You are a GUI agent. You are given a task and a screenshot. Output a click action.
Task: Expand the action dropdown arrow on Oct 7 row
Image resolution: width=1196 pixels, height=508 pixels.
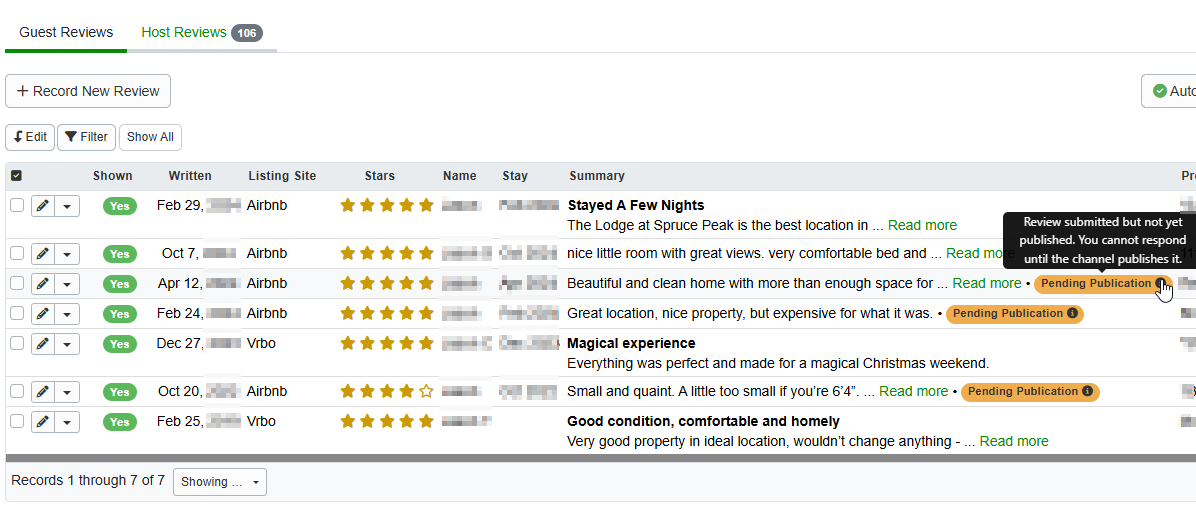tap(67, 254)
